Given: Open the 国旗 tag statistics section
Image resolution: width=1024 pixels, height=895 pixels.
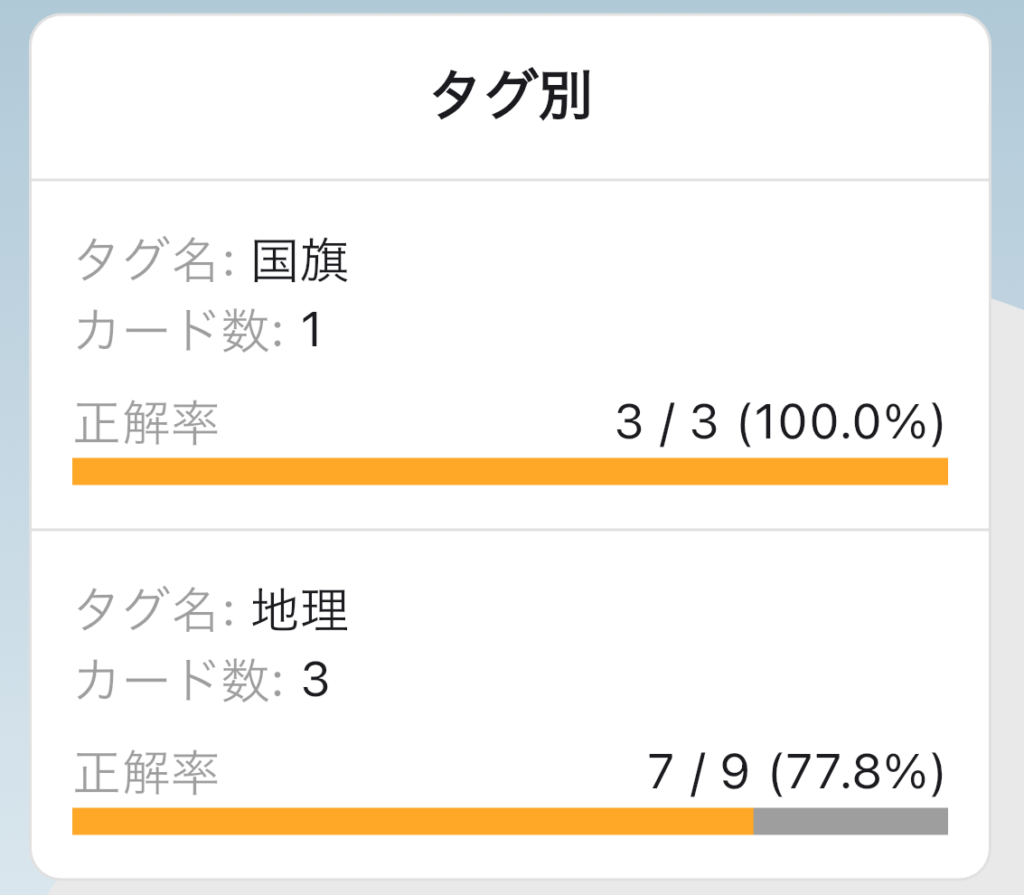Looking at the screenshot, I should pos(510,355).
